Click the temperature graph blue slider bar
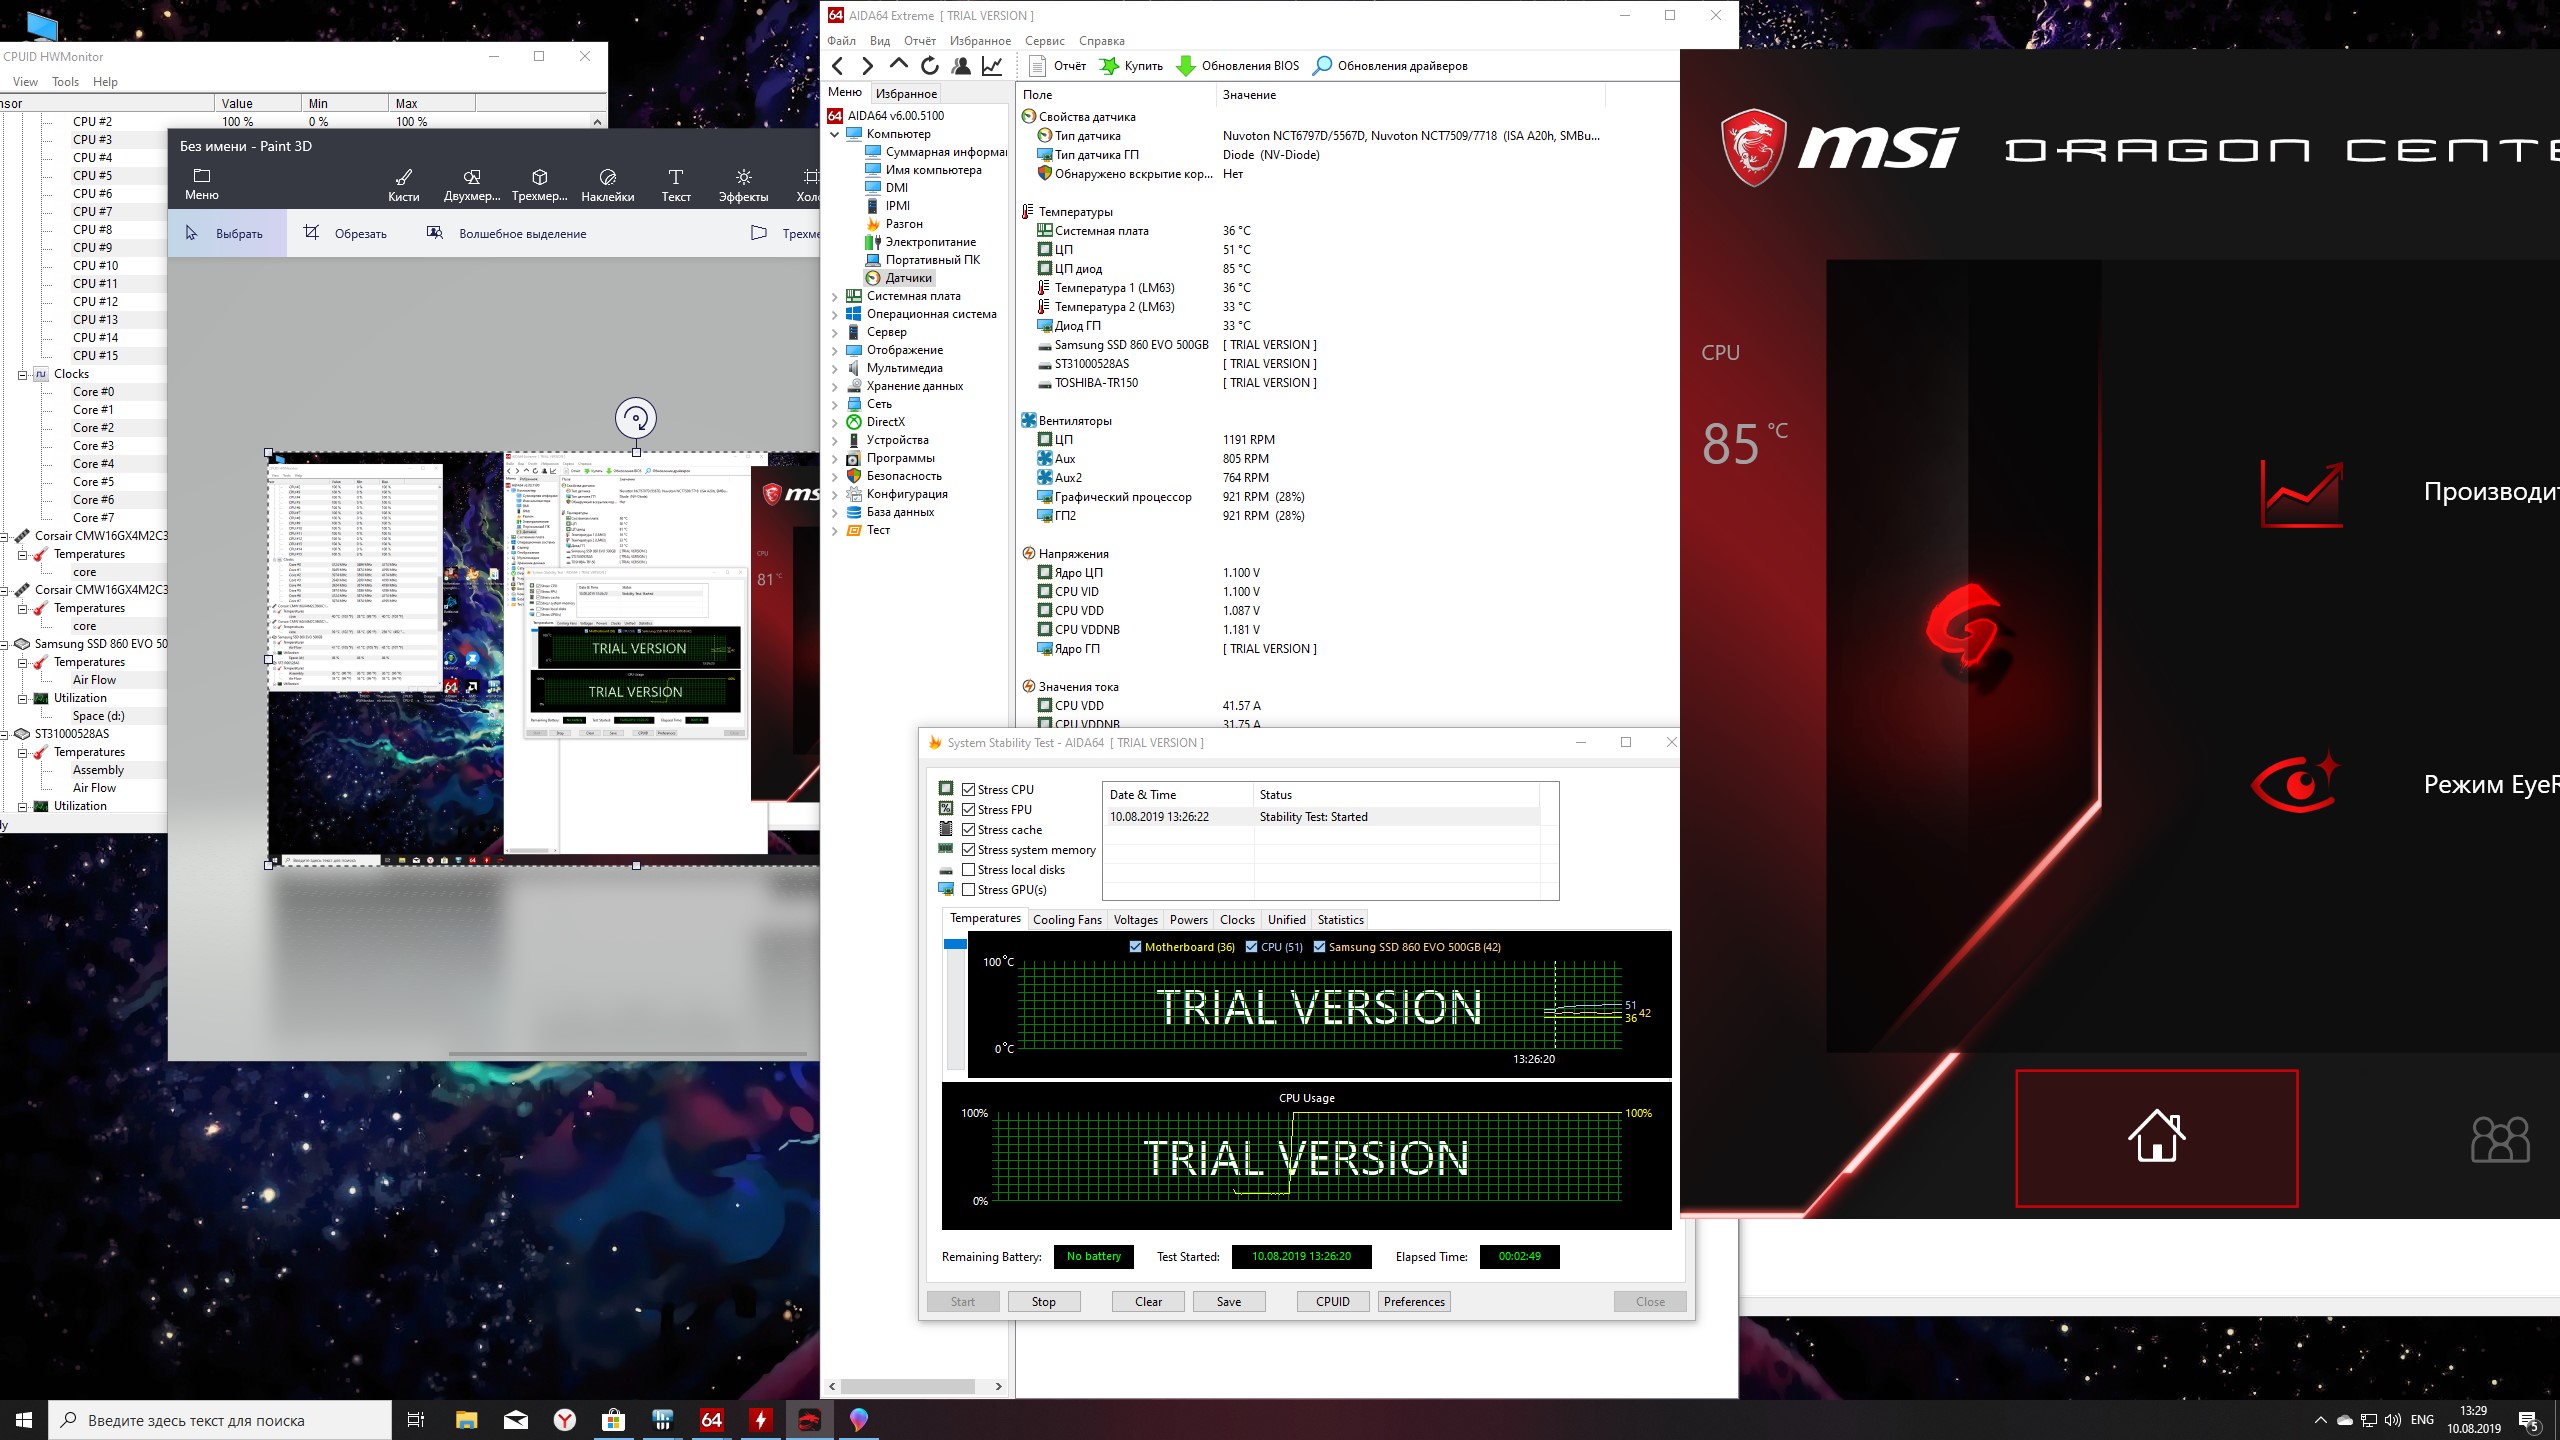Image resolution: width=2560 pixels, height=1440 pixels. (955, 944)
